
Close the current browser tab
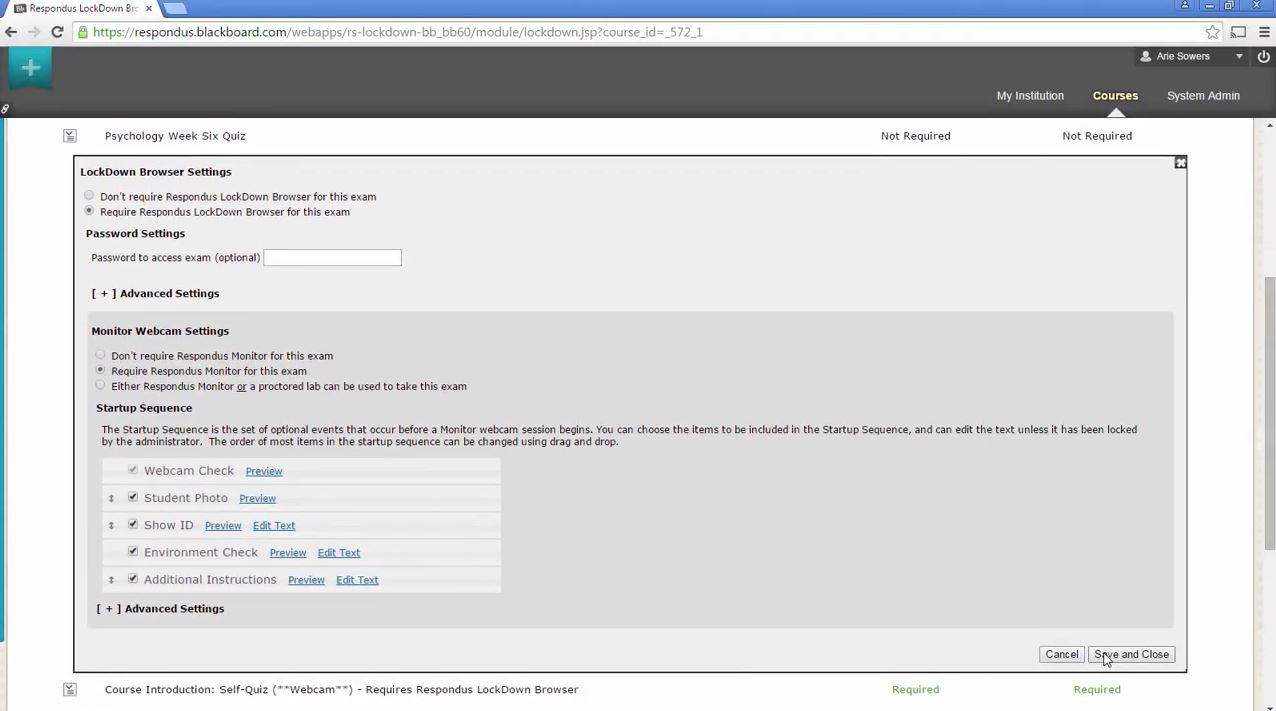click(x=149, y=8)
